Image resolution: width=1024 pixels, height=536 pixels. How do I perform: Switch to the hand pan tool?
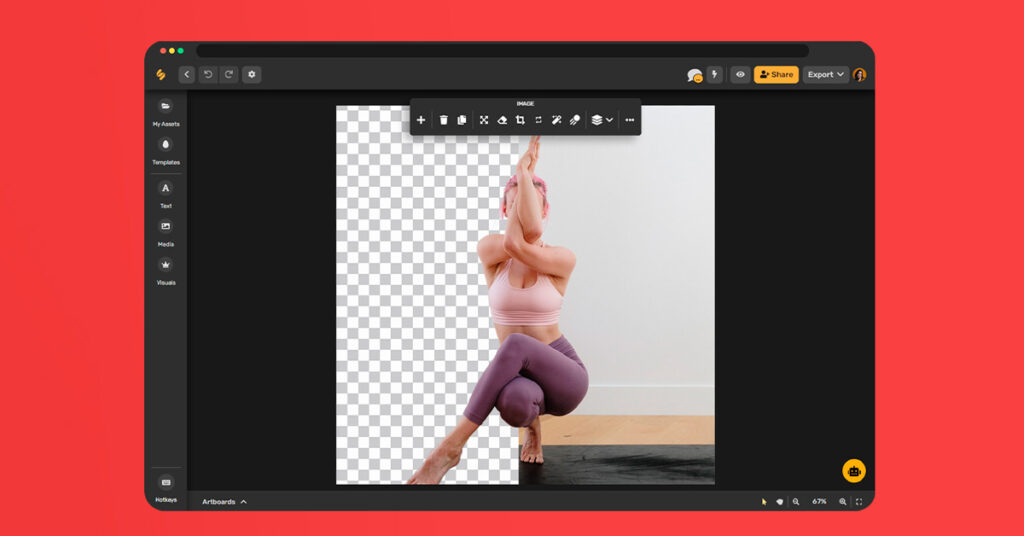pyautogui.click(x=779, y=501)
